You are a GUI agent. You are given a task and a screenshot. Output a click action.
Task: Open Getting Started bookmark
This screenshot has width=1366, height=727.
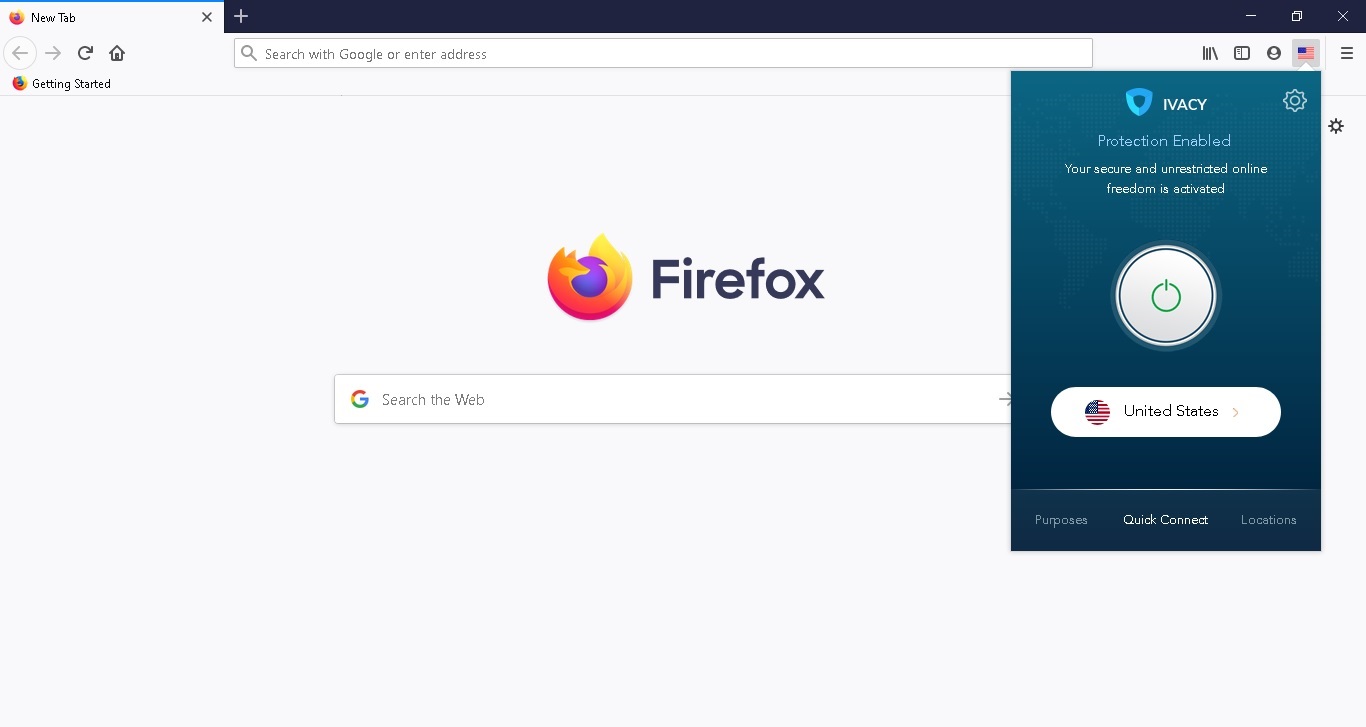click(61, 84)
